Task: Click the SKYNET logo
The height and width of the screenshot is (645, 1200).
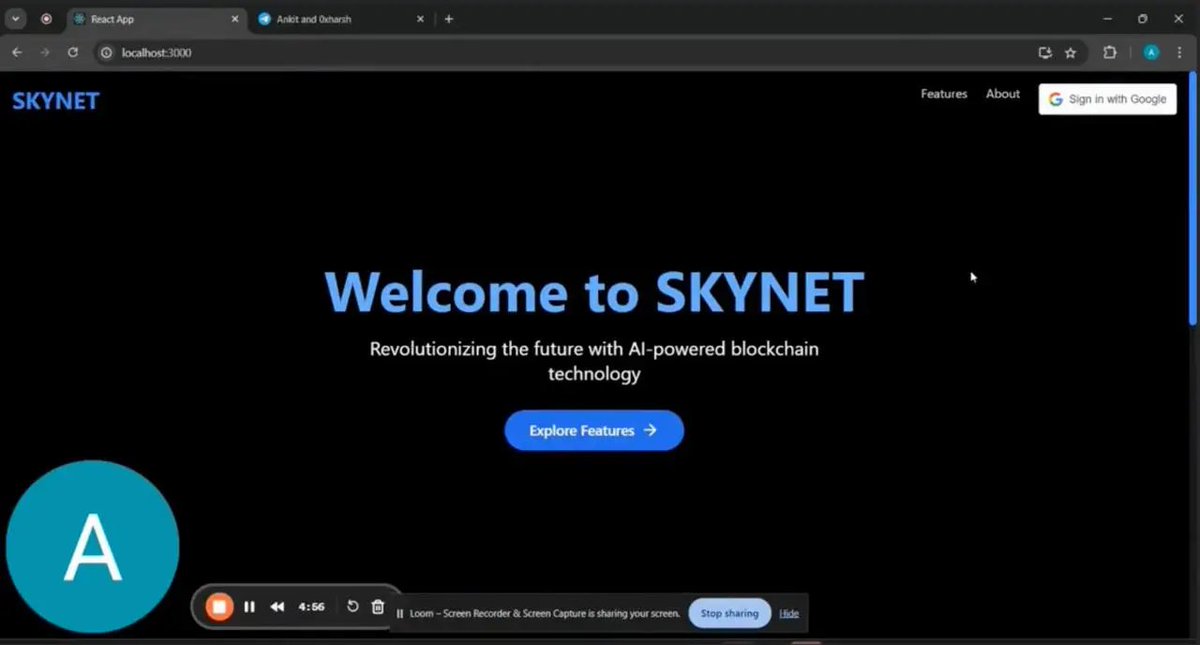Action: (56, 100)
